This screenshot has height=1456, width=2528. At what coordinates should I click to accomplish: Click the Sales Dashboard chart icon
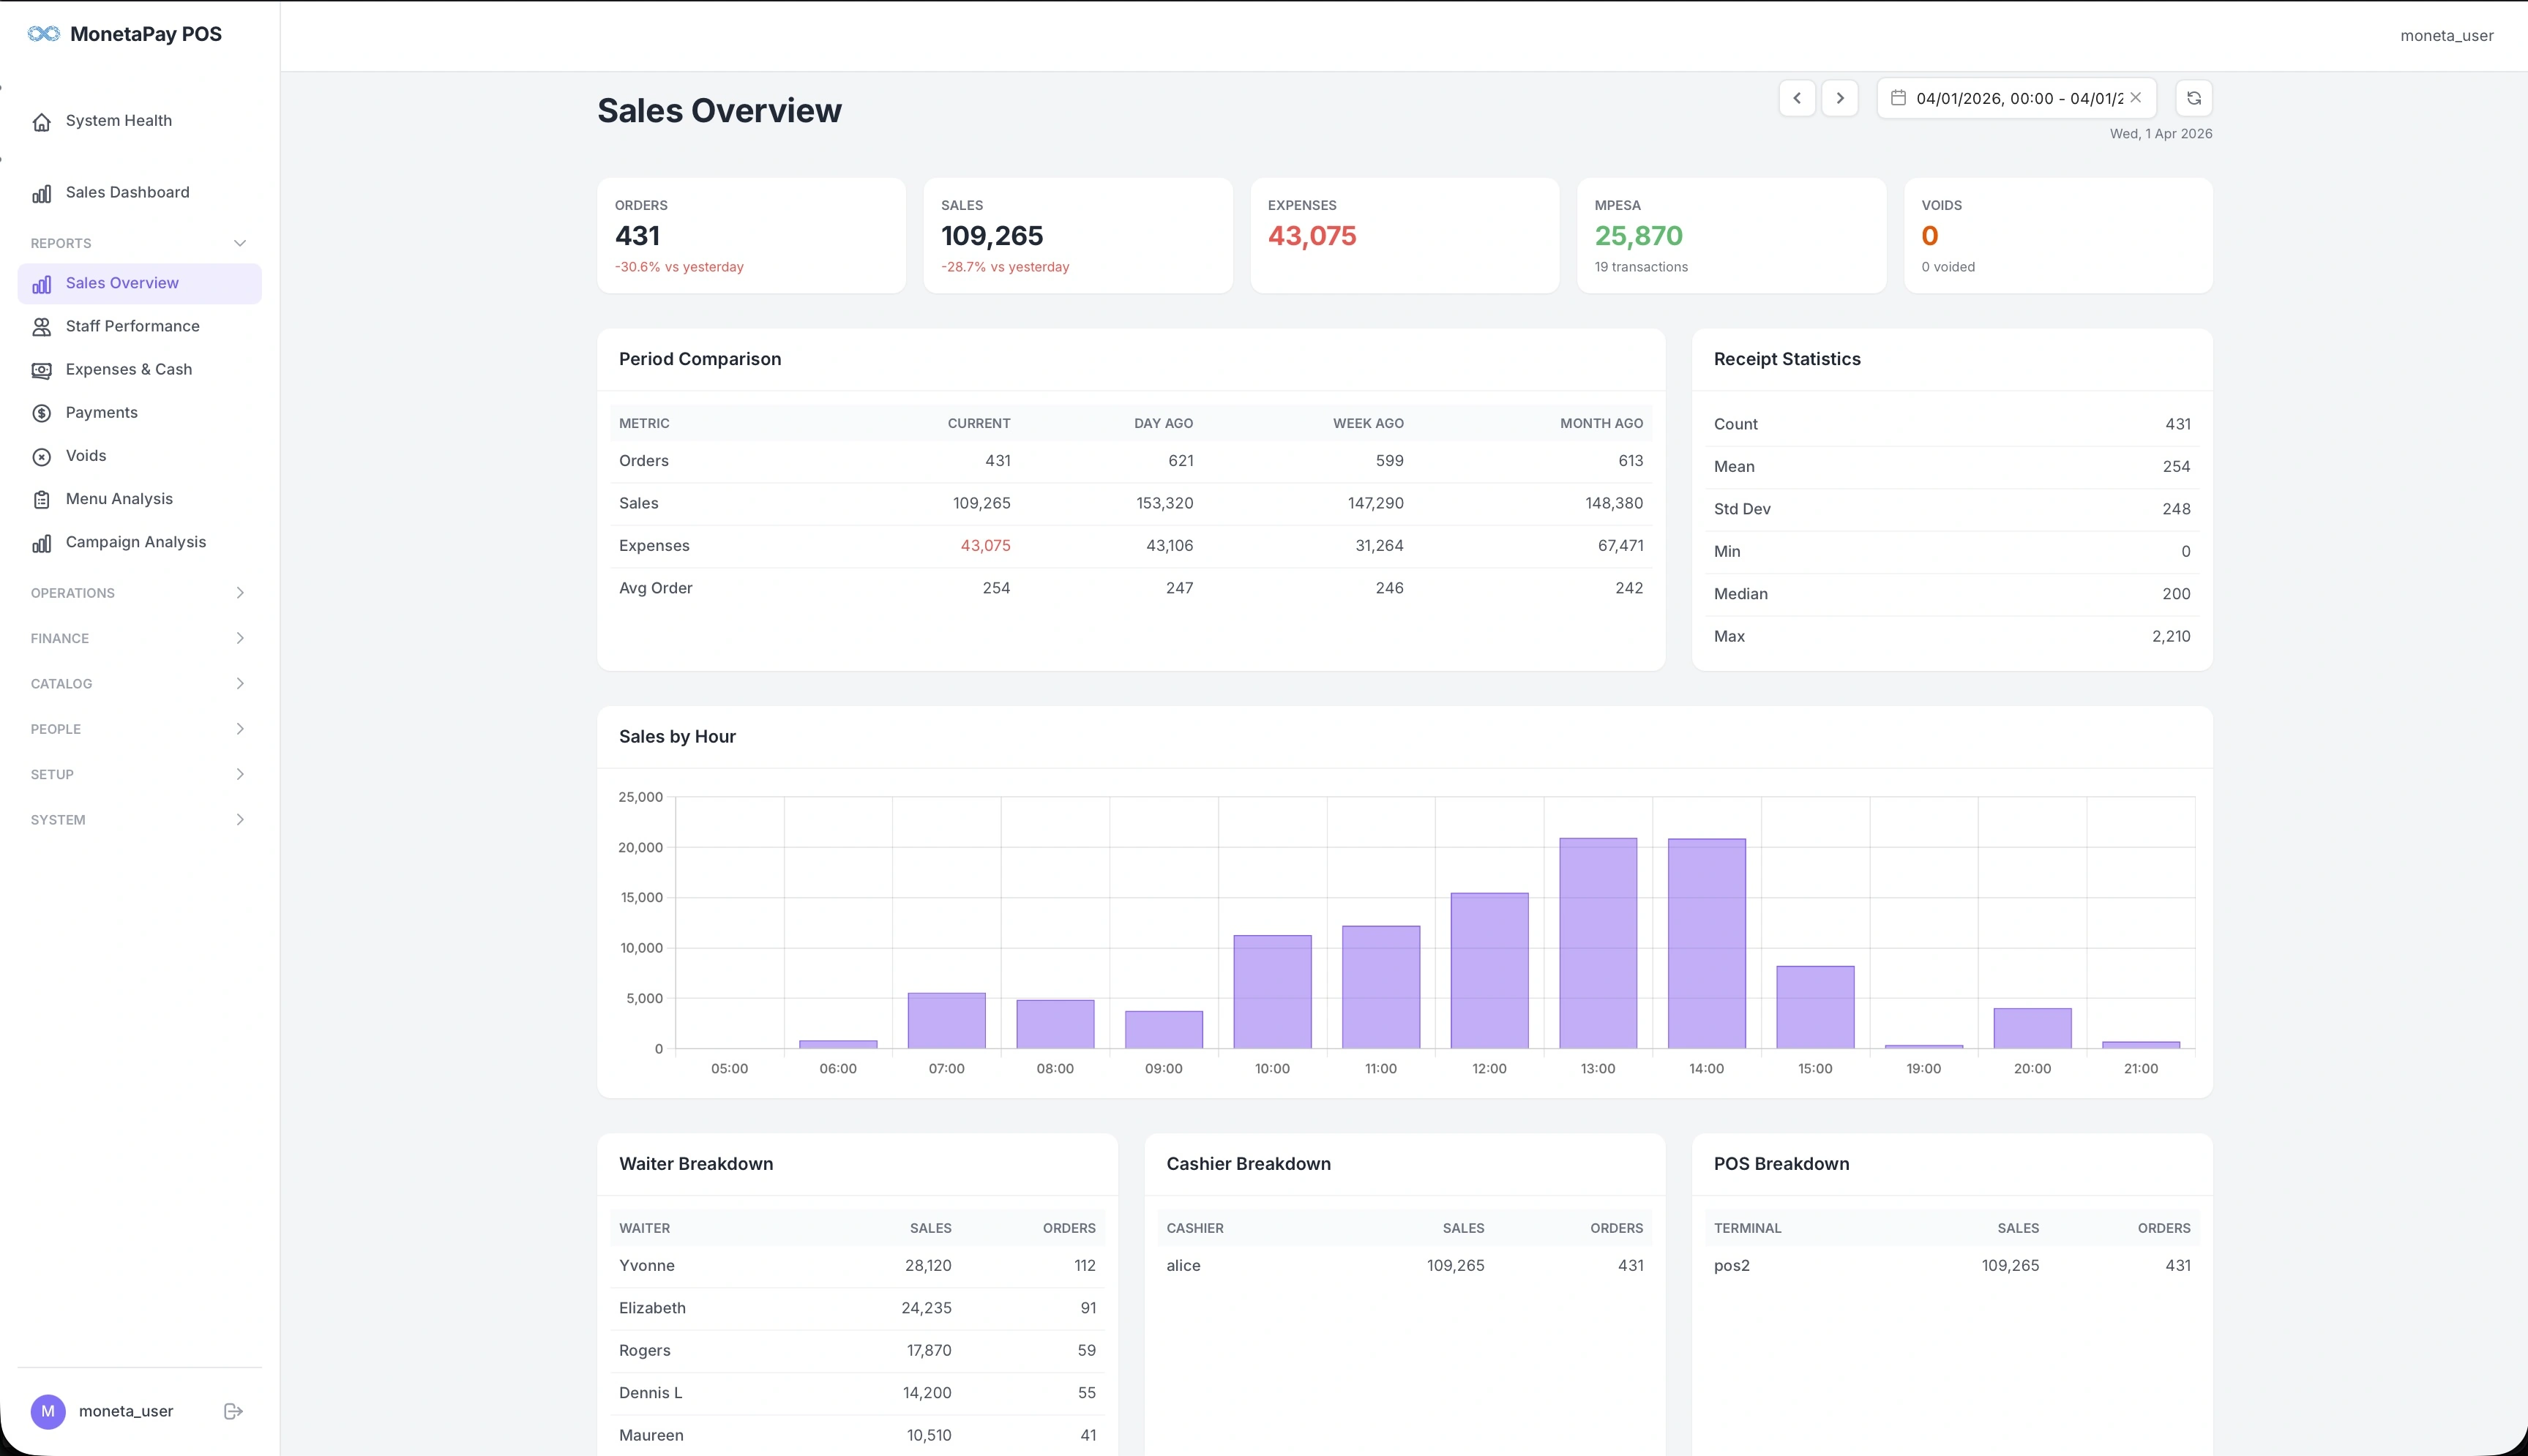point(41,193)
